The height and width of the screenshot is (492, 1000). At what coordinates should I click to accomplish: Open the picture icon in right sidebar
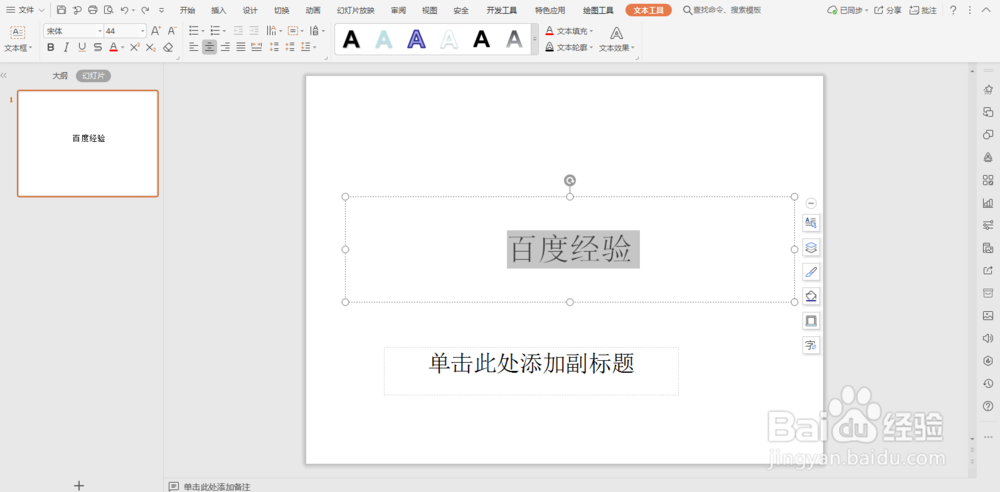(988, 315)
